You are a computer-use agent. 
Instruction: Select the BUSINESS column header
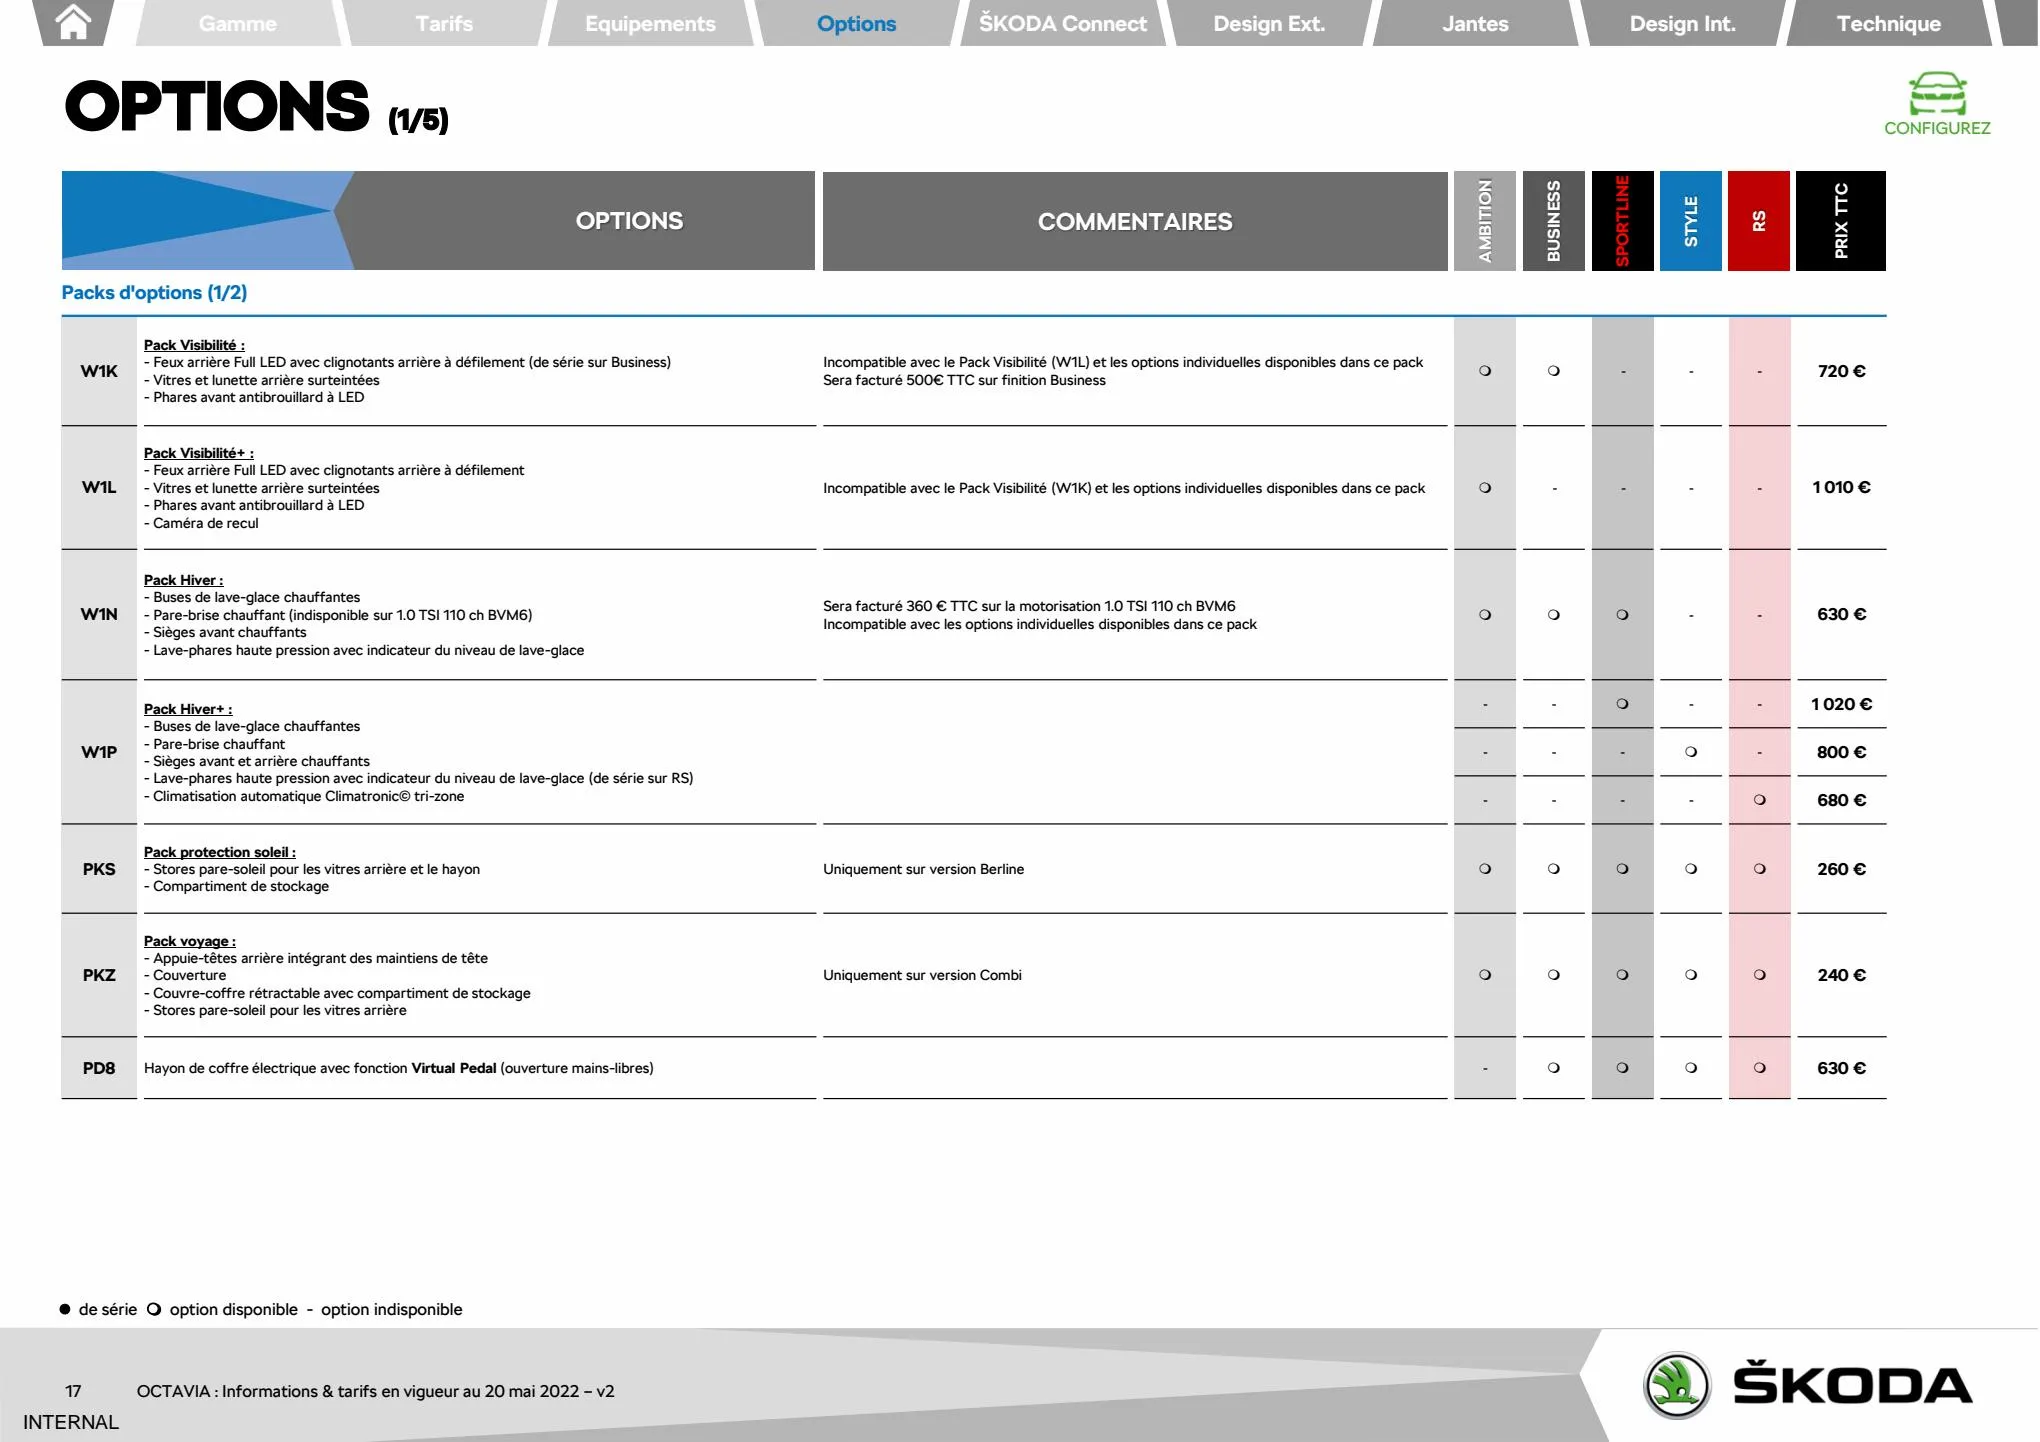pos(1553,221)
